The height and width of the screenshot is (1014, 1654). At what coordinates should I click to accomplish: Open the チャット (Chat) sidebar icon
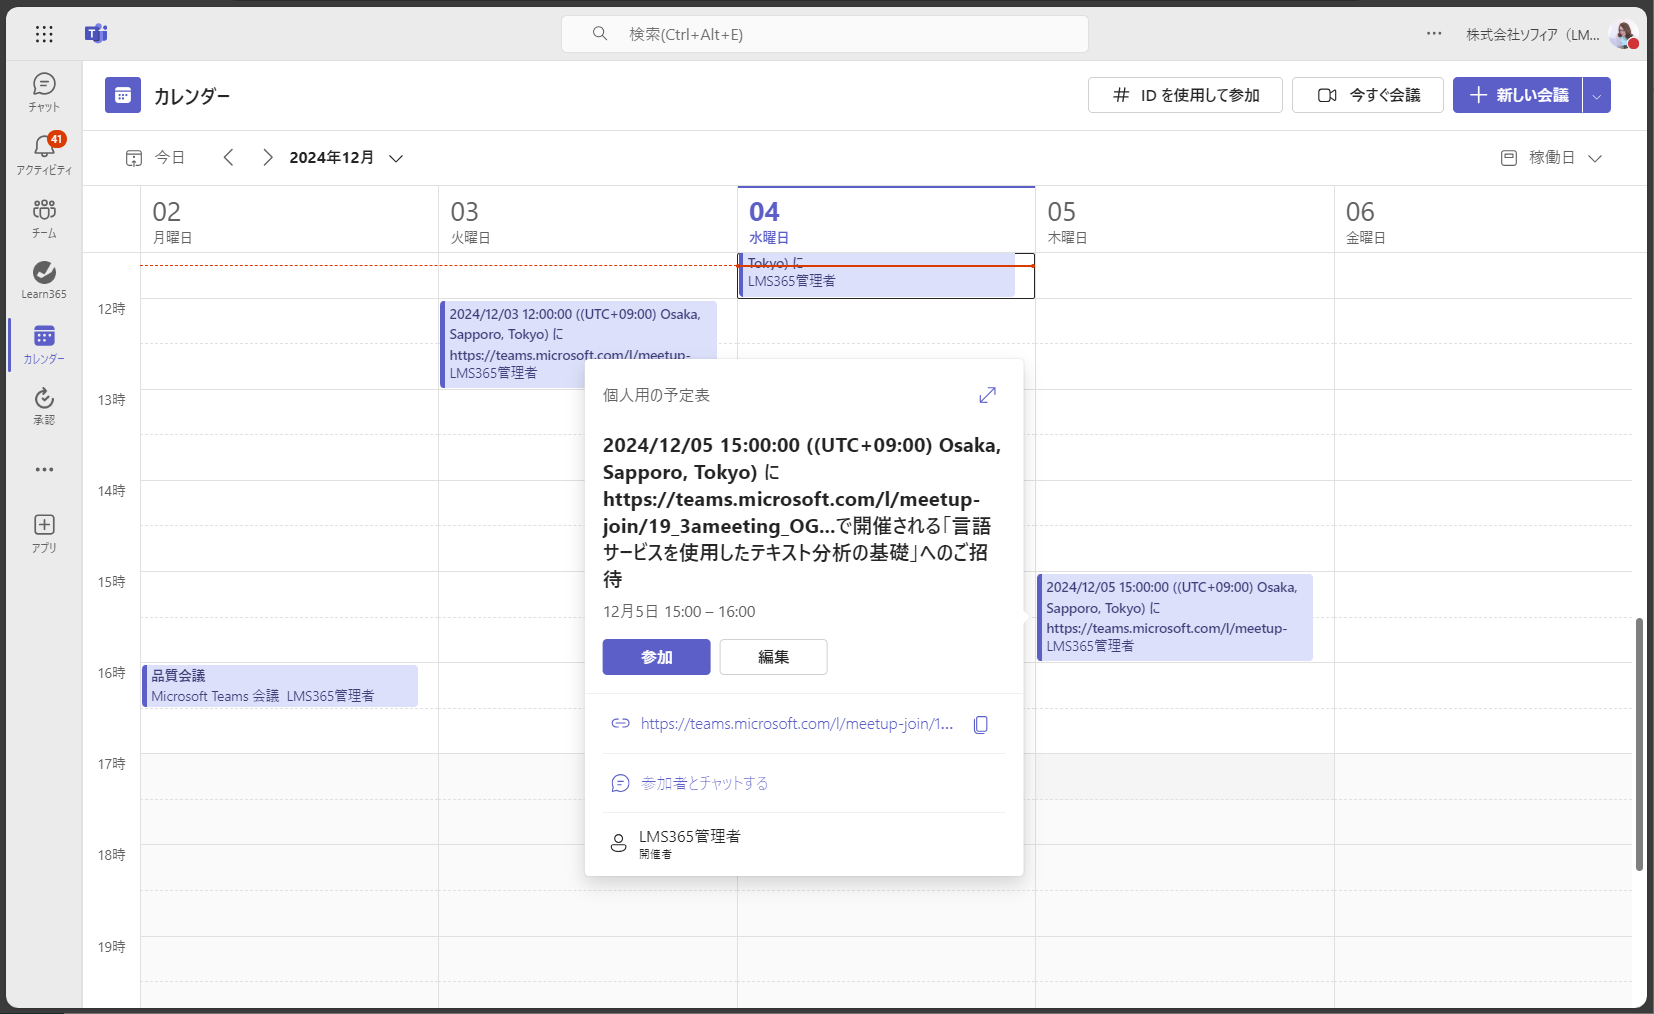44,92
